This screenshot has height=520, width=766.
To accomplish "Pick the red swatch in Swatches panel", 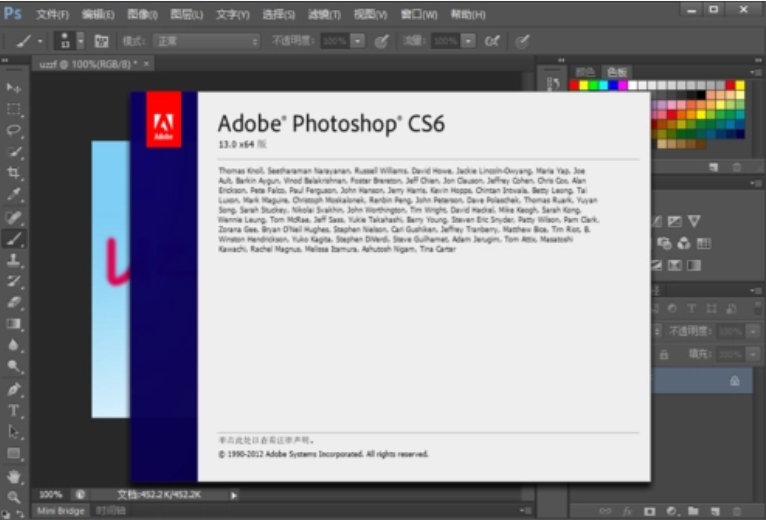I will point(575,86).
